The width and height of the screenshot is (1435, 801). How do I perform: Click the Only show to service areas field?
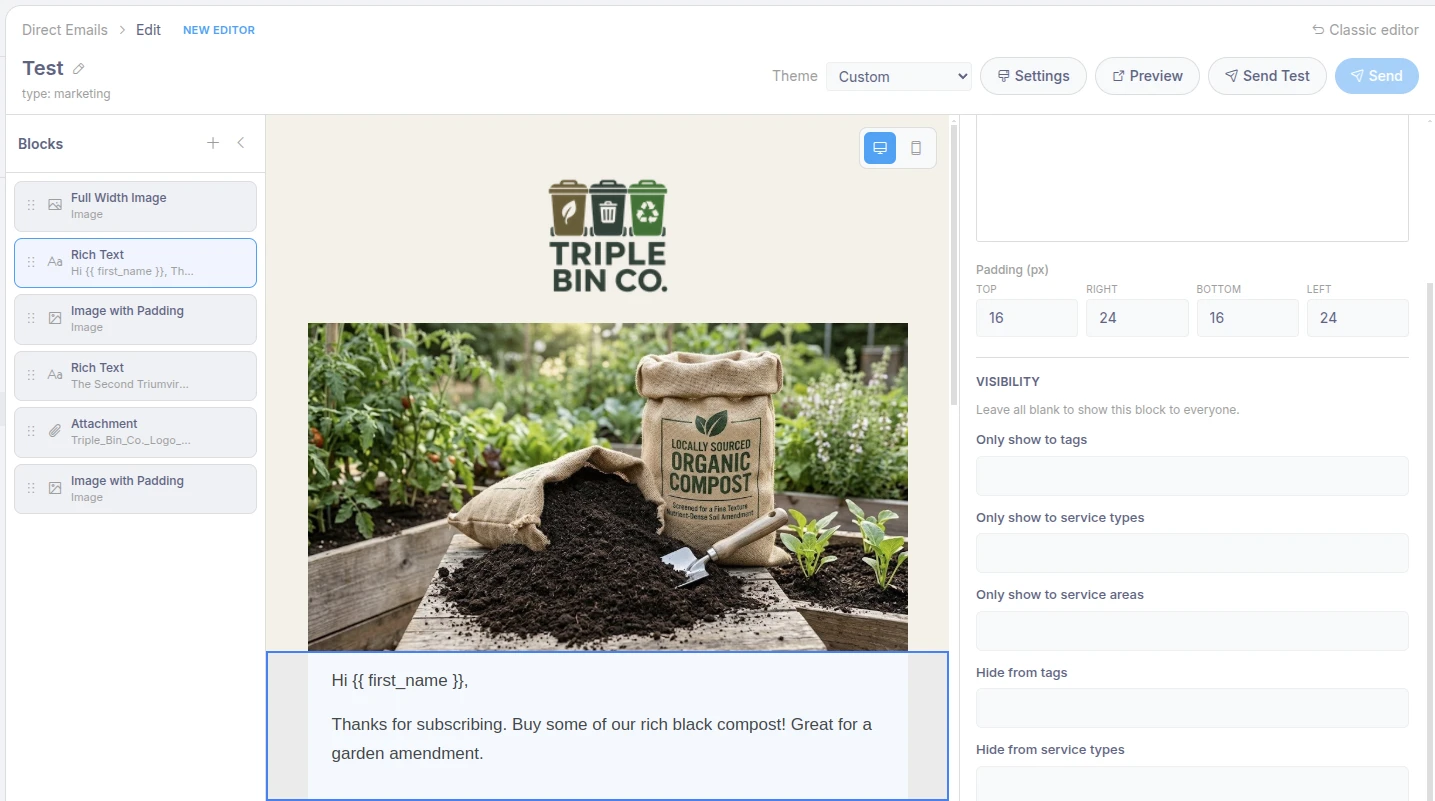pyautogui.click(x=1192, y=631)
